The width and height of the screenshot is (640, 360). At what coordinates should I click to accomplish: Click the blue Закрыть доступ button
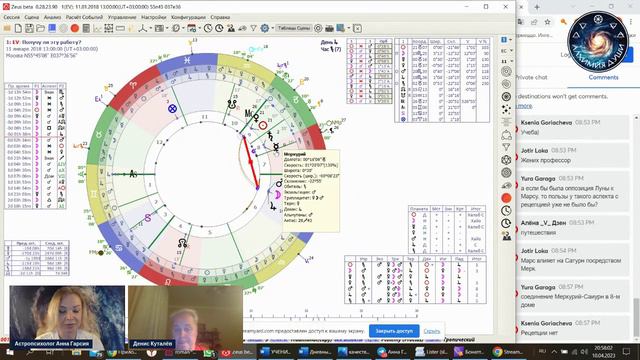pos(394,331)
